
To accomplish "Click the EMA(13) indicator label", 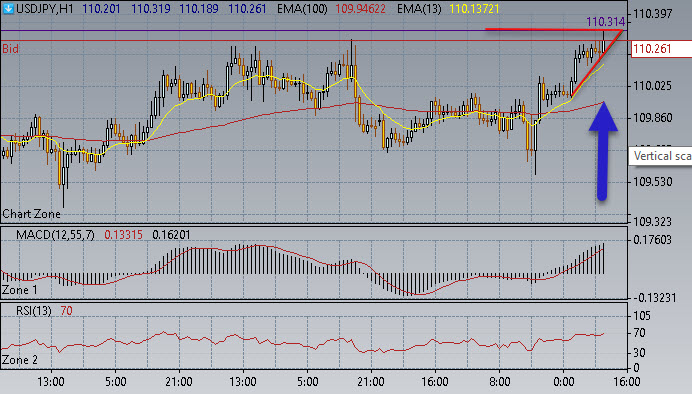I will [x=419, y=8].
